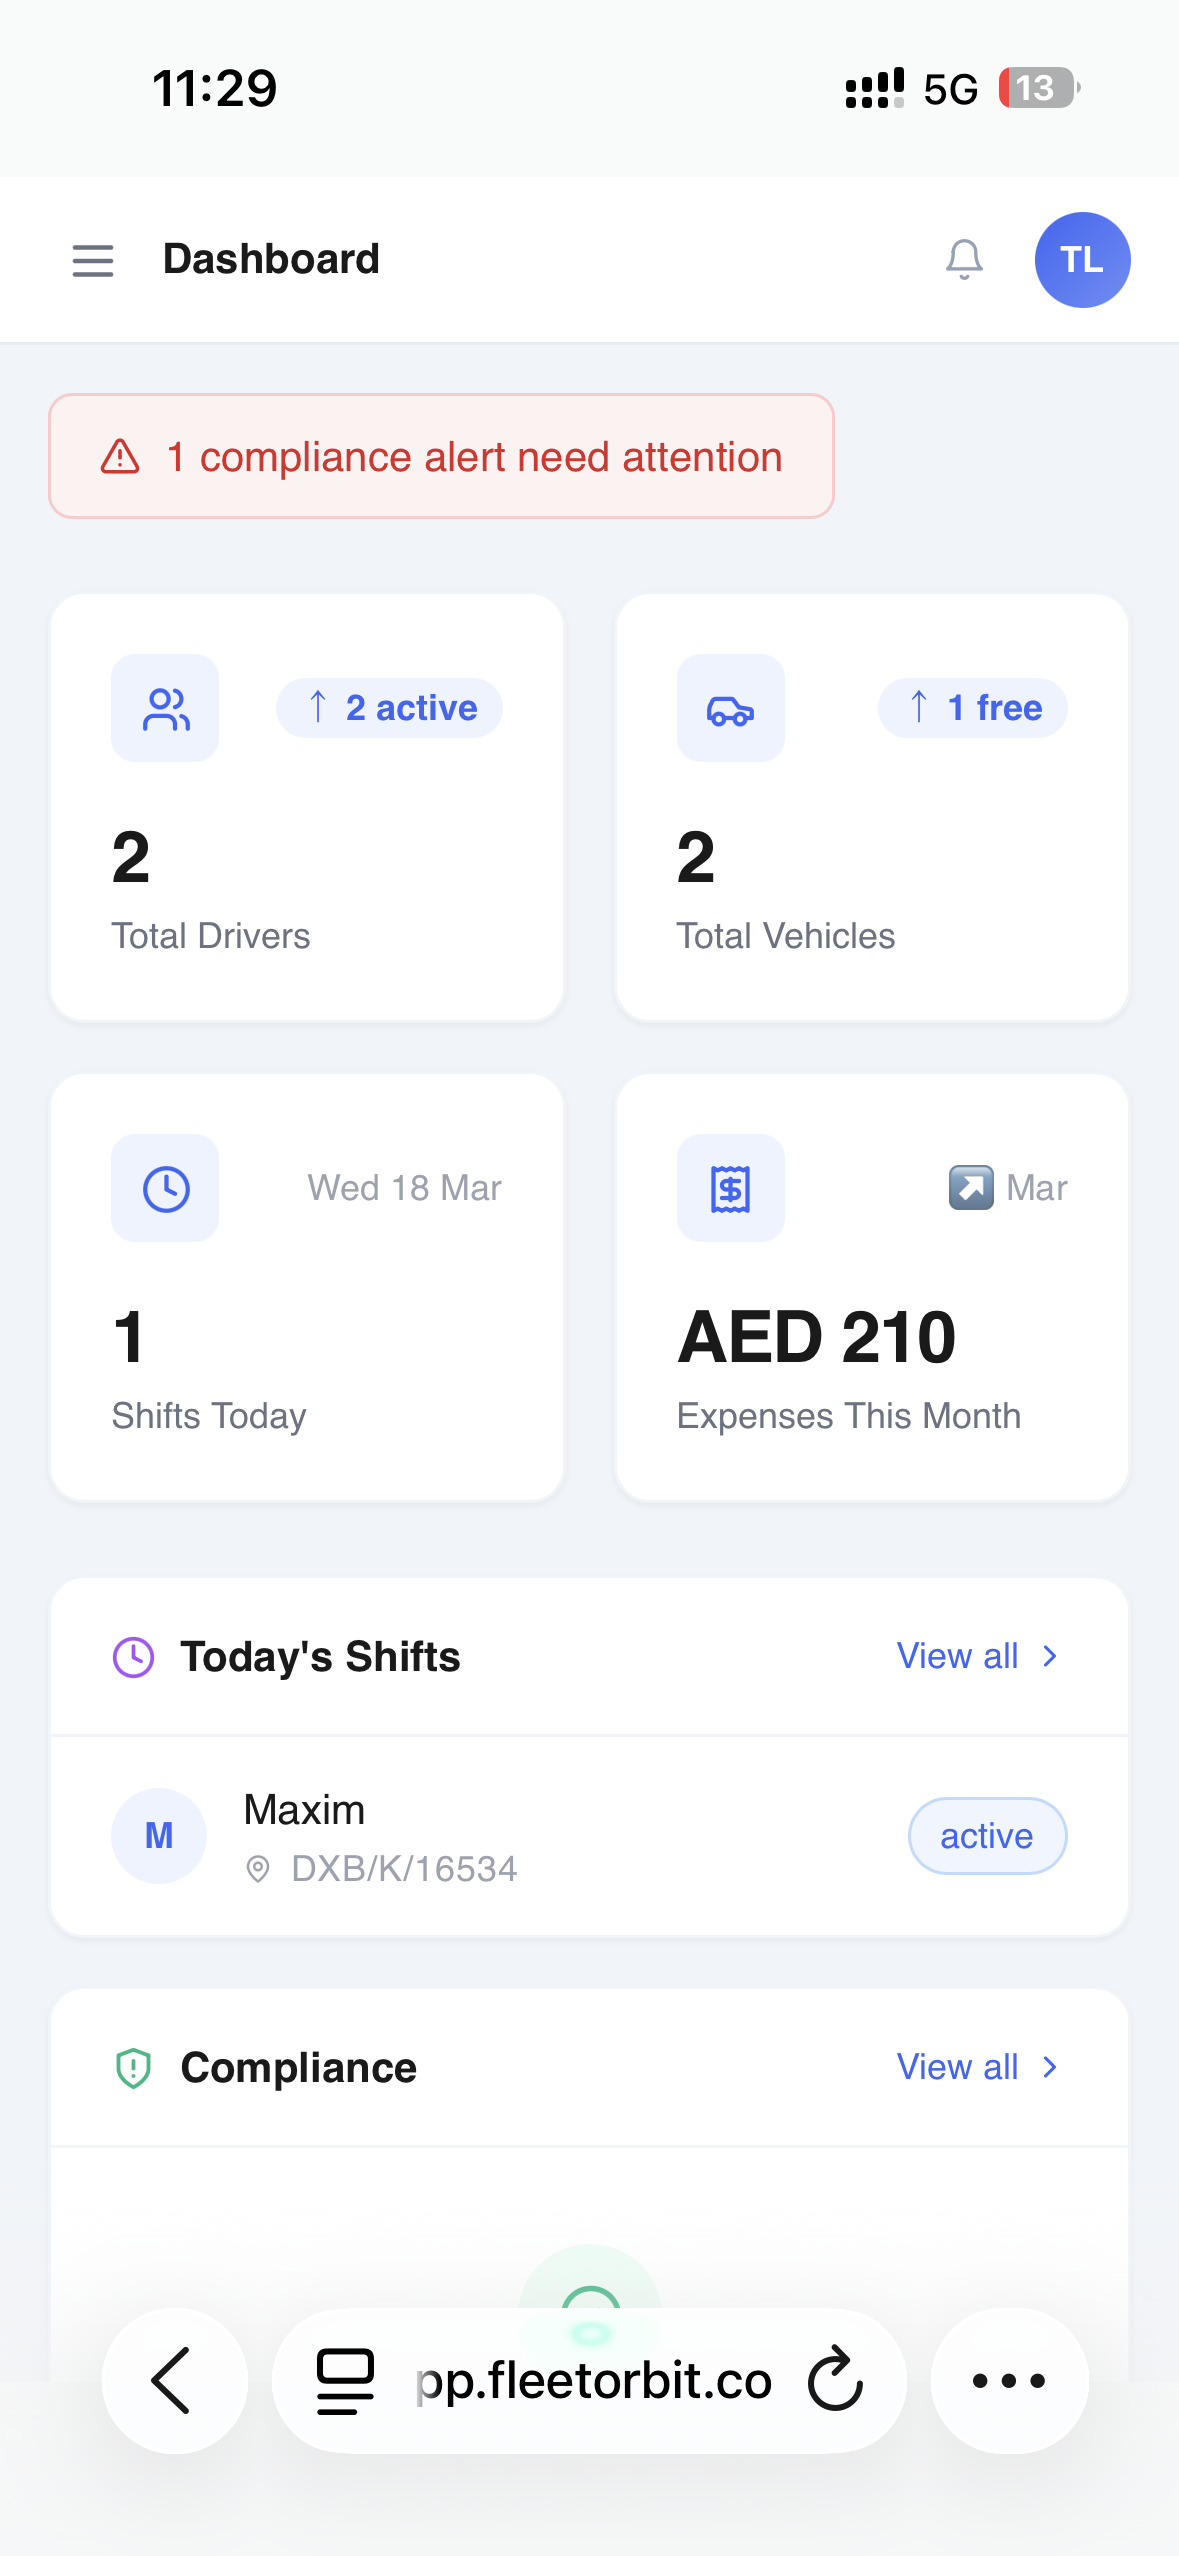Tap the notifications bell icon
Screen dimensions: 1179x2556
point(964,260)
